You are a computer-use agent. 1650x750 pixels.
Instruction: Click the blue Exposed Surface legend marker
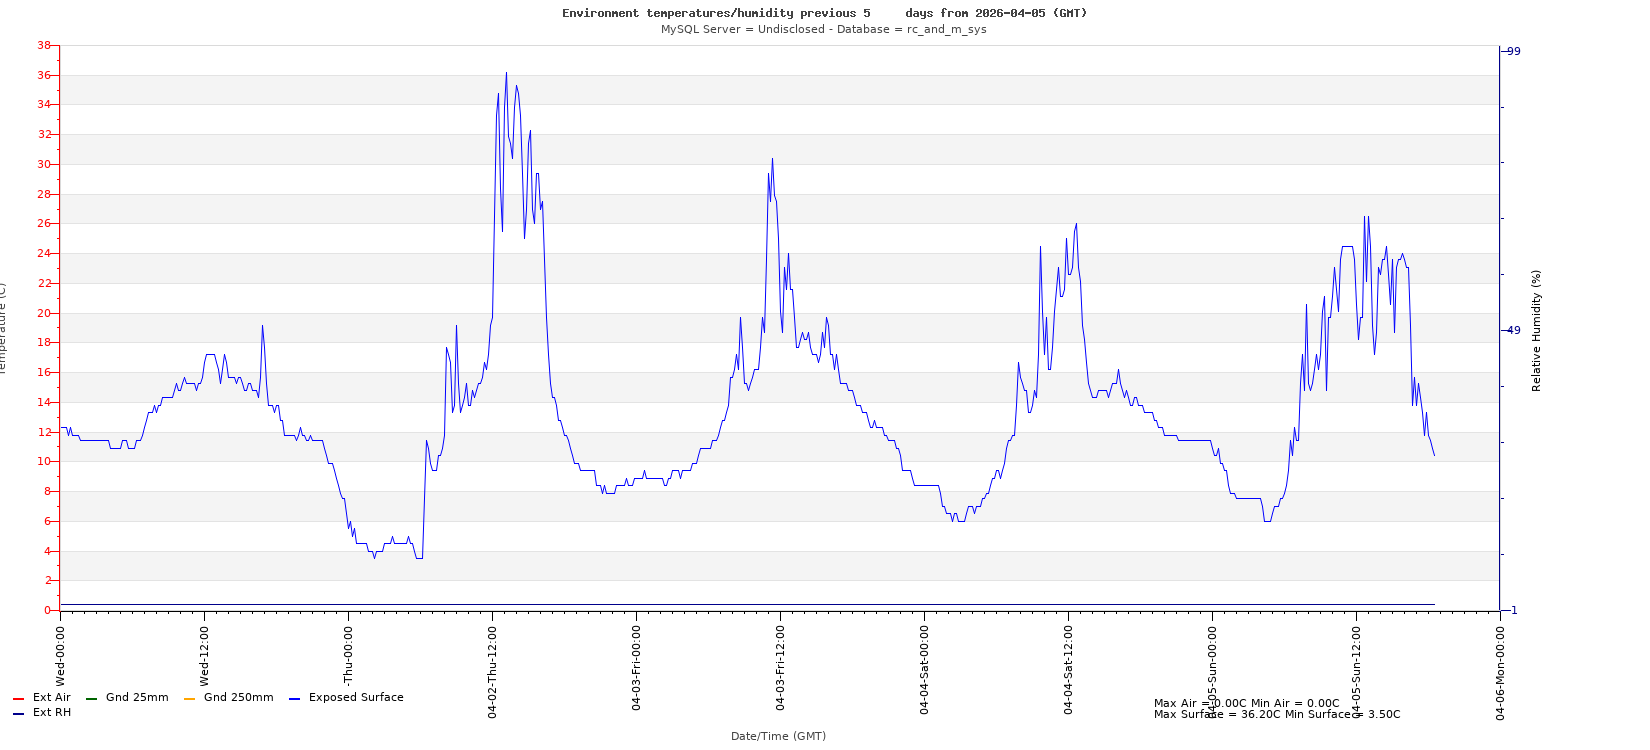coord(294,699)
